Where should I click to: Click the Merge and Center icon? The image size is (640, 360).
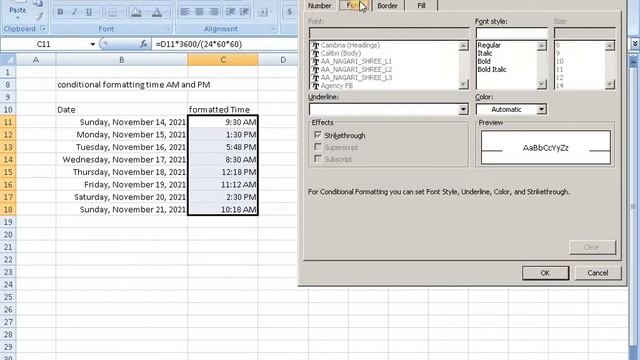[x=263, y=12]
